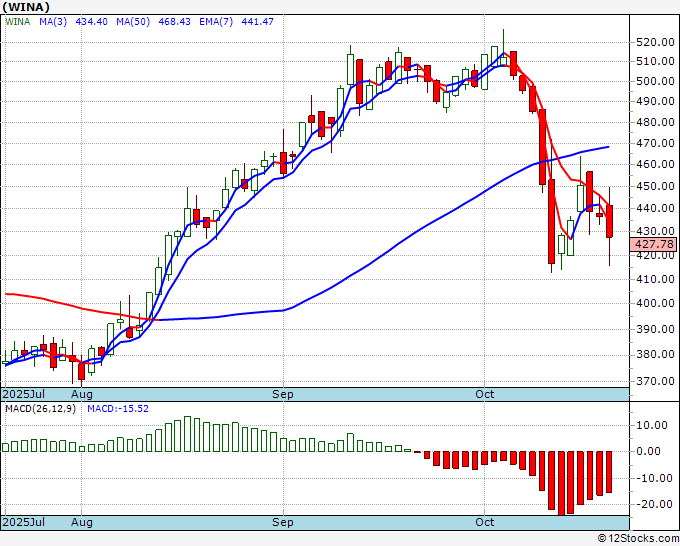Click the 500.00 price axis label
The image size is (680, 546).
click(x=655, y=81)
